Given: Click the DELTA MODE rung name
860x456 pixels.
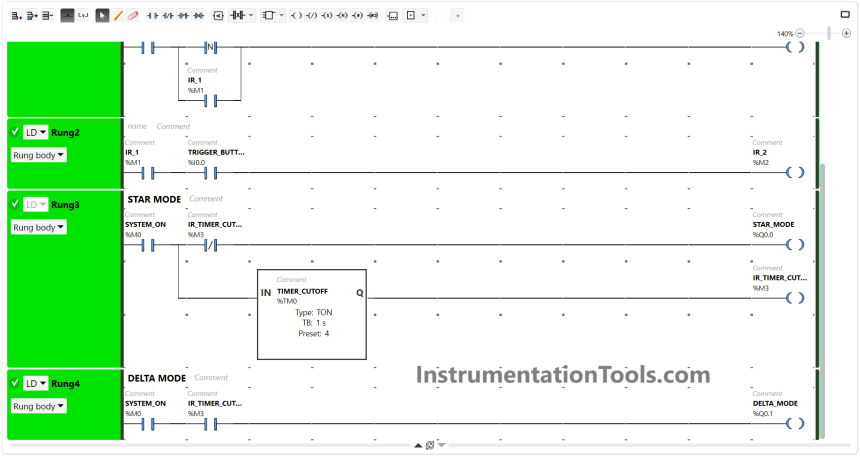Looking at the screenshot, I should [x=157, y=378].
